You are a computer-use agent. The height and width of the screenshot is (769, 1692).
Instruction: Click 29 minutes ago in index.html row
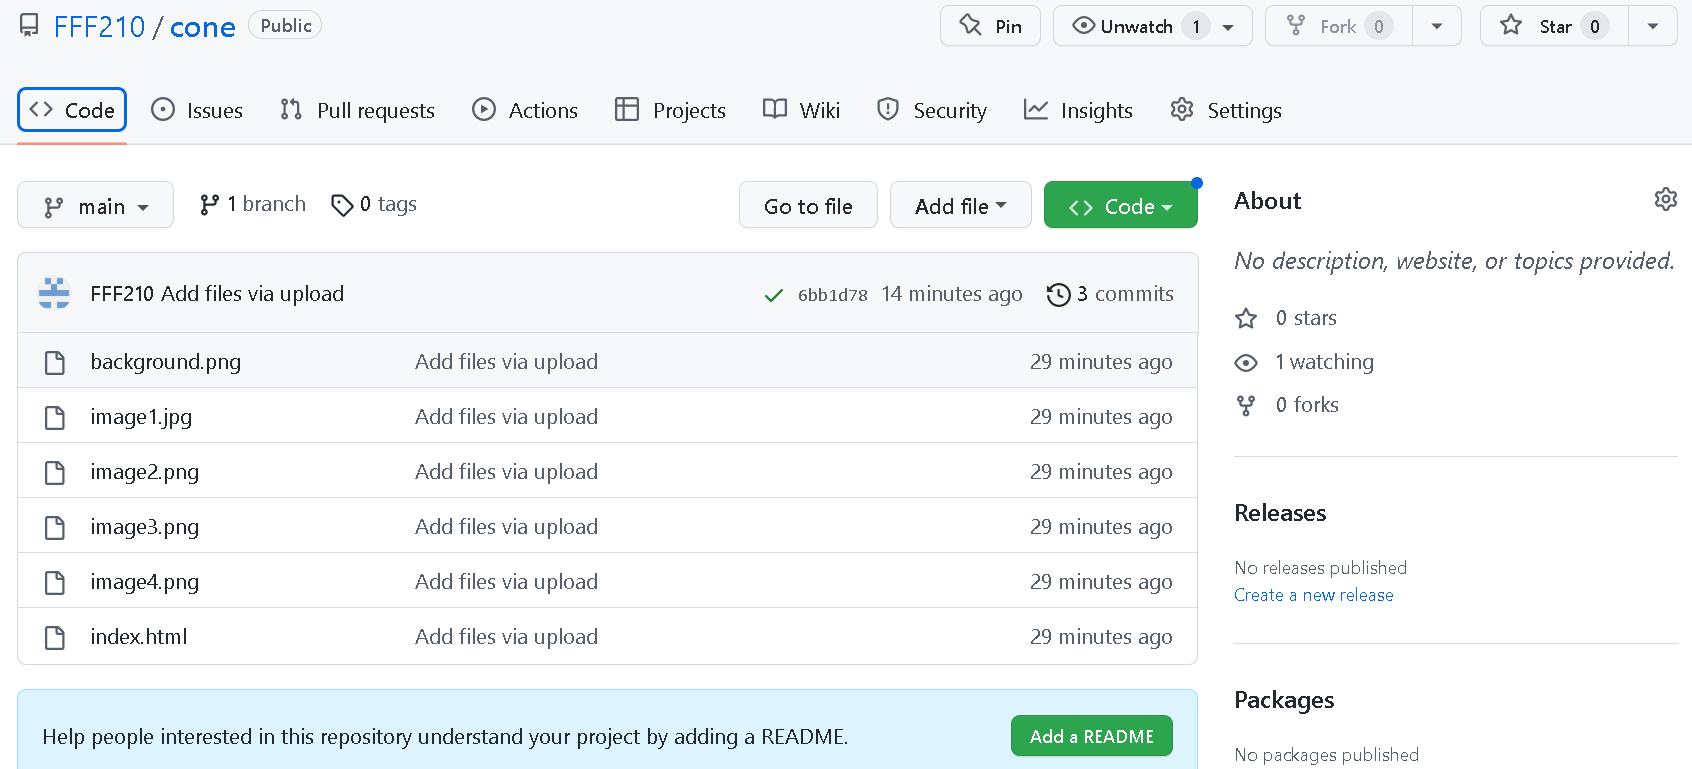click(x=1101, y=637)
